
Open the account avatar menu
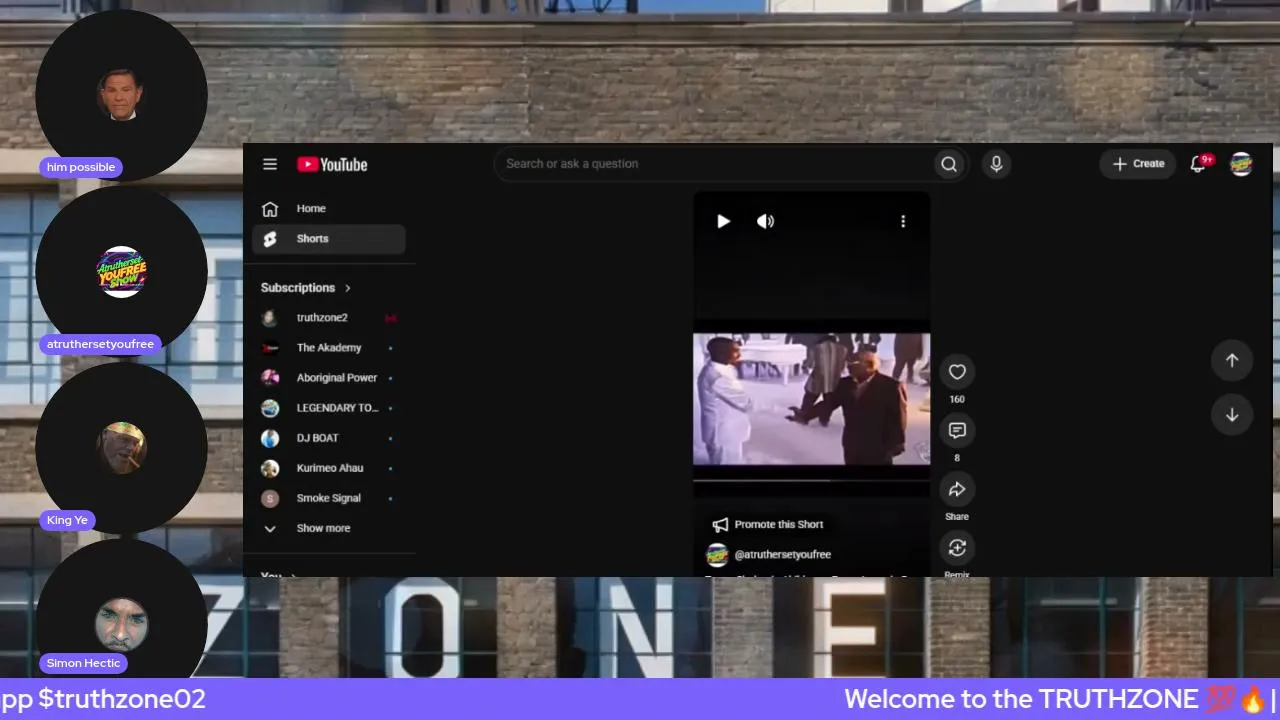point(1241,164)
